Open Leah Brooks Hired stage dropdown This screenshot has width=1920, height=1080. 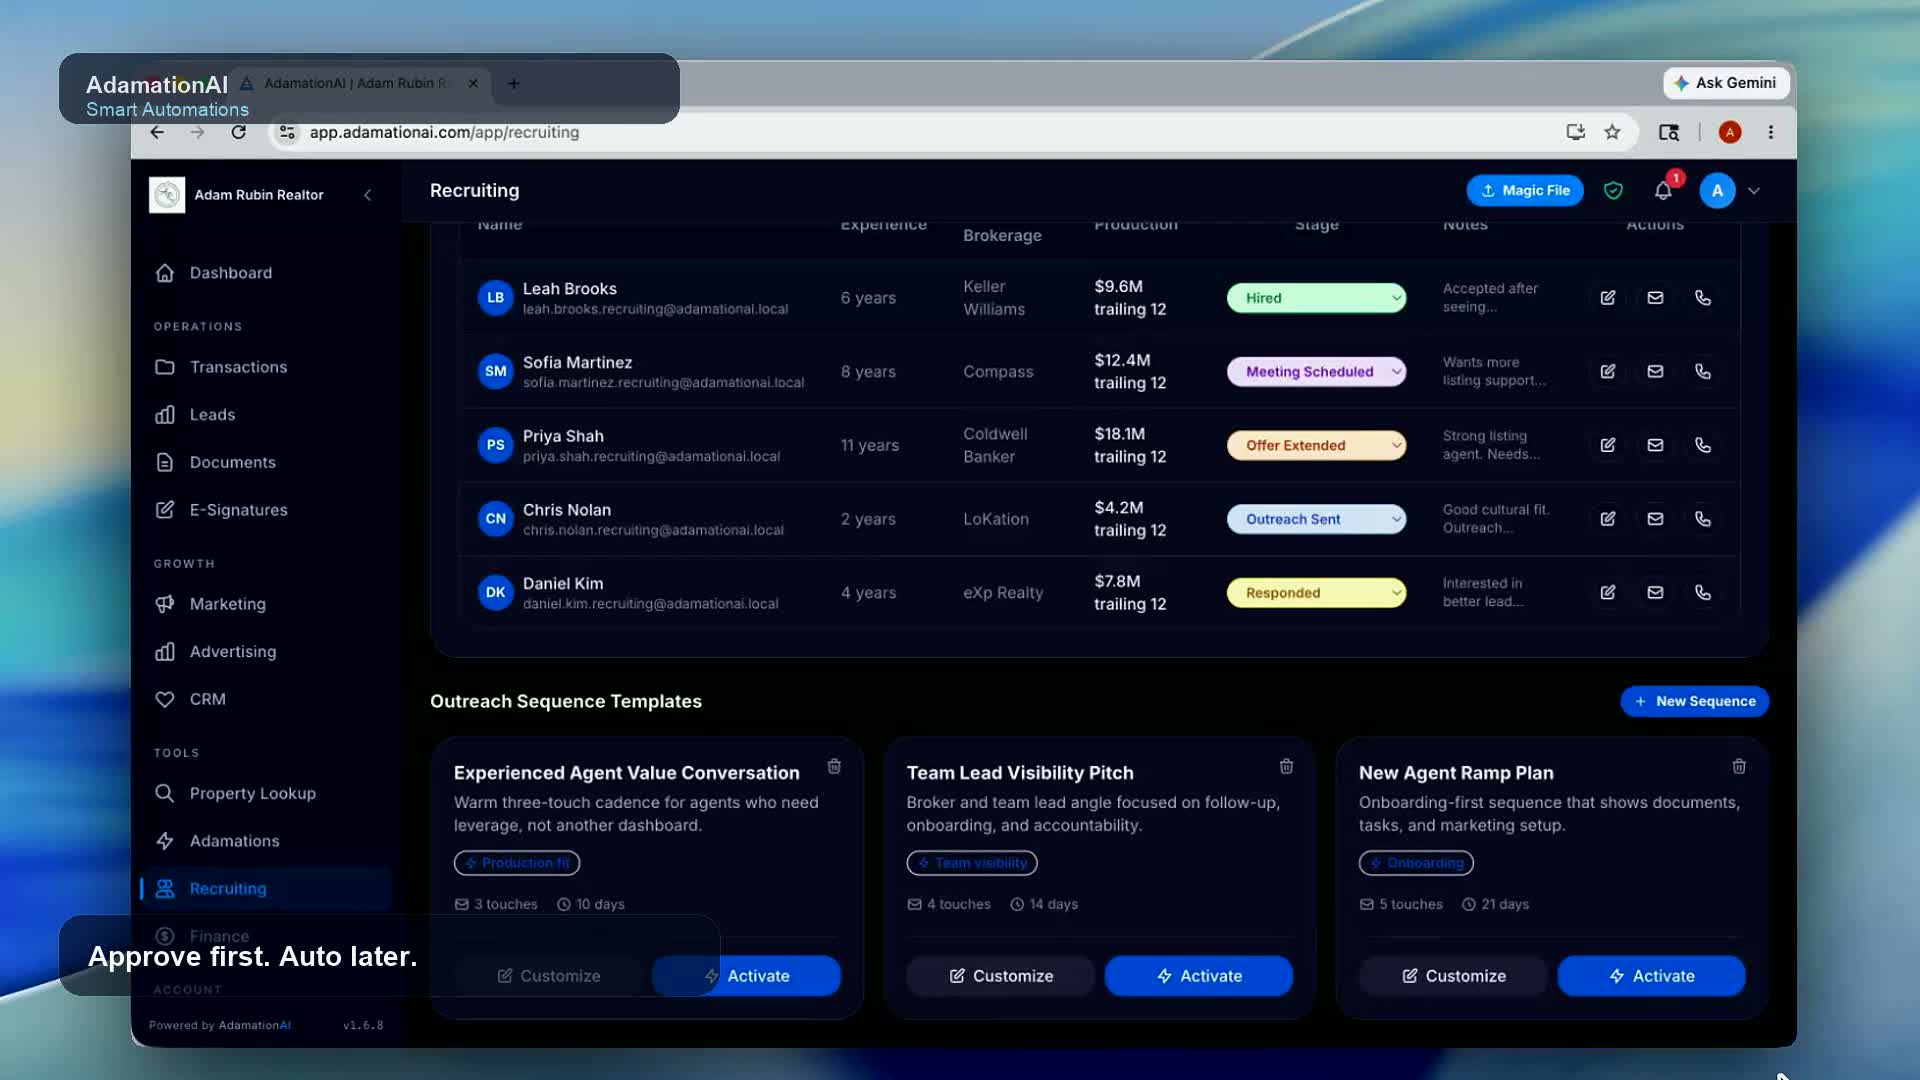[x=1316, y=298]
